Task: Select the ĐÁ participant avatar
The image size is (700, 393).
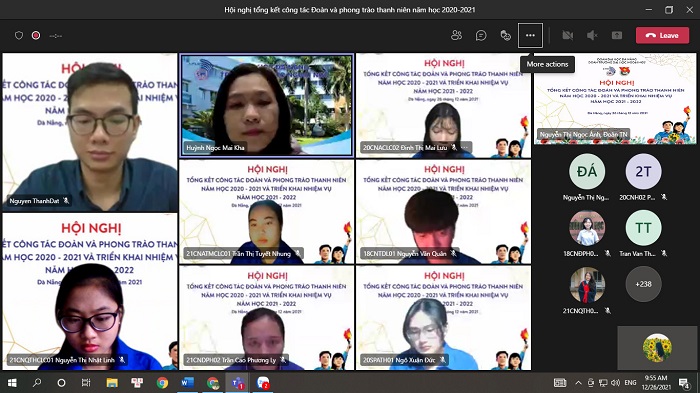Action: pos(587,171)
